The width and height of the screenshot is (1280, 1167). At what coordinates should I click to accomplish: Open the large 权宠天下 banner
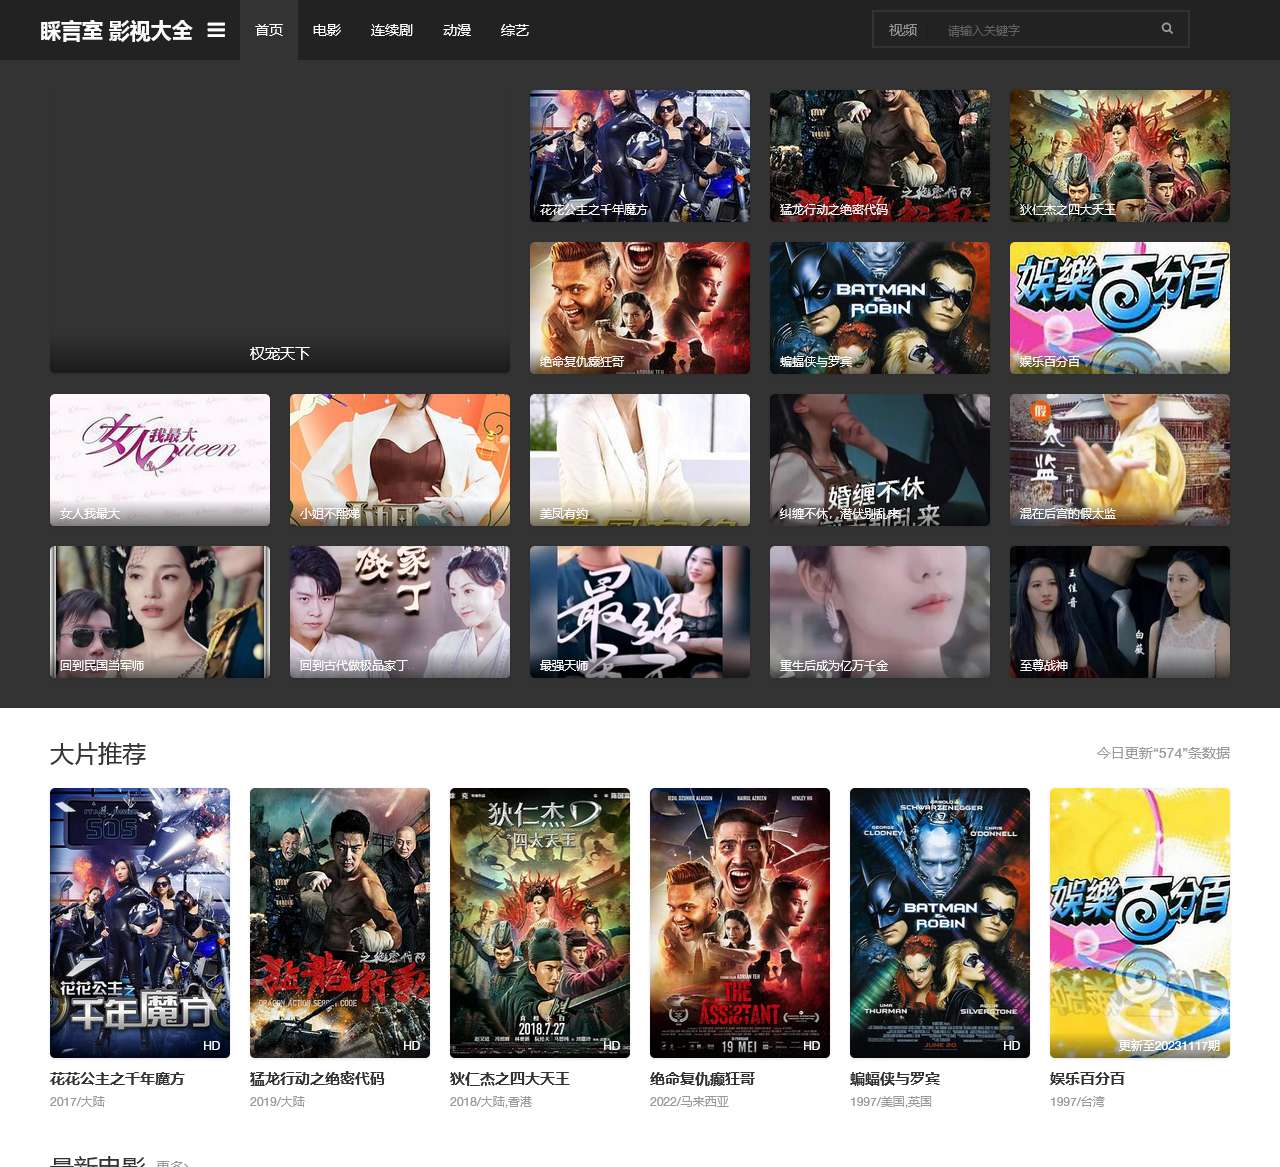coord(280,232)
